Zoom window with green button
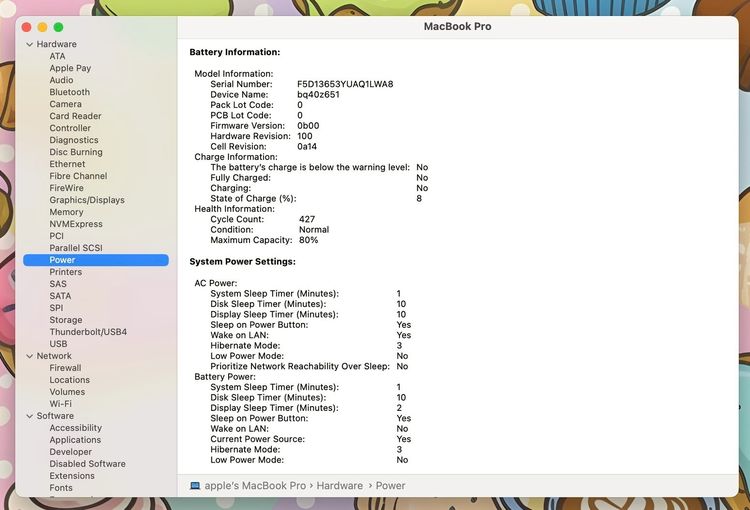 pyautogui.click(x=58, y=27)
